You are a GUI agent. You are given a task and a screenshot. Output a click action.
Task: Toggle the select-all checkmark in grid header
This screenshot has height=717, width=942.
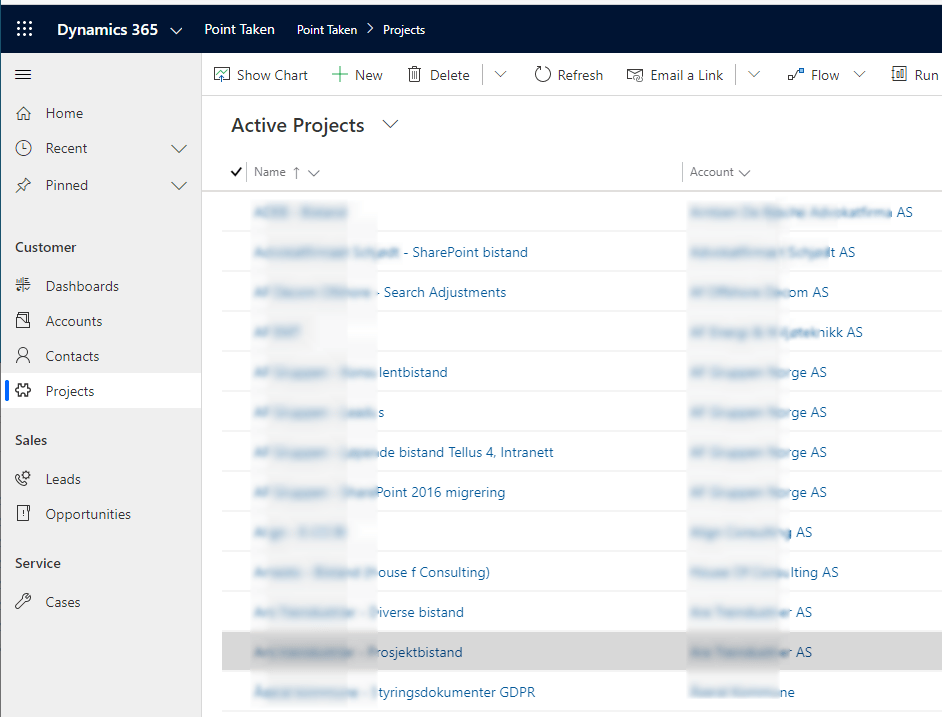pos(236,172)
